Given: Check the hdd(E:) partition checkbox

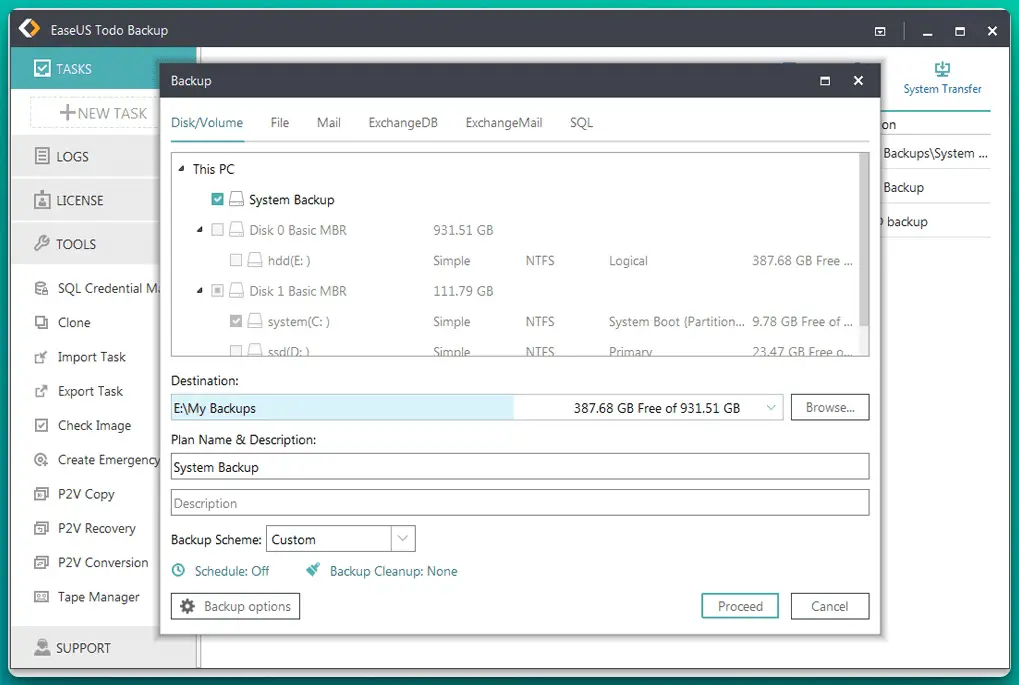Looking at the screenshot, I should [x=236, y=261].
